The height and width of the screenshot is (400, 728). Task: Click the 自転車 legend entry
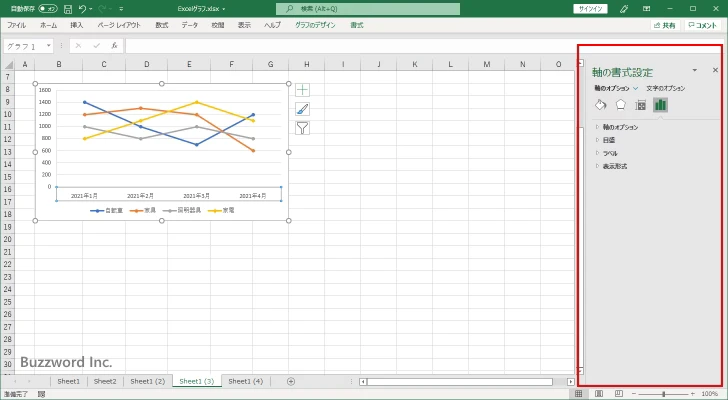pos(107,210)
